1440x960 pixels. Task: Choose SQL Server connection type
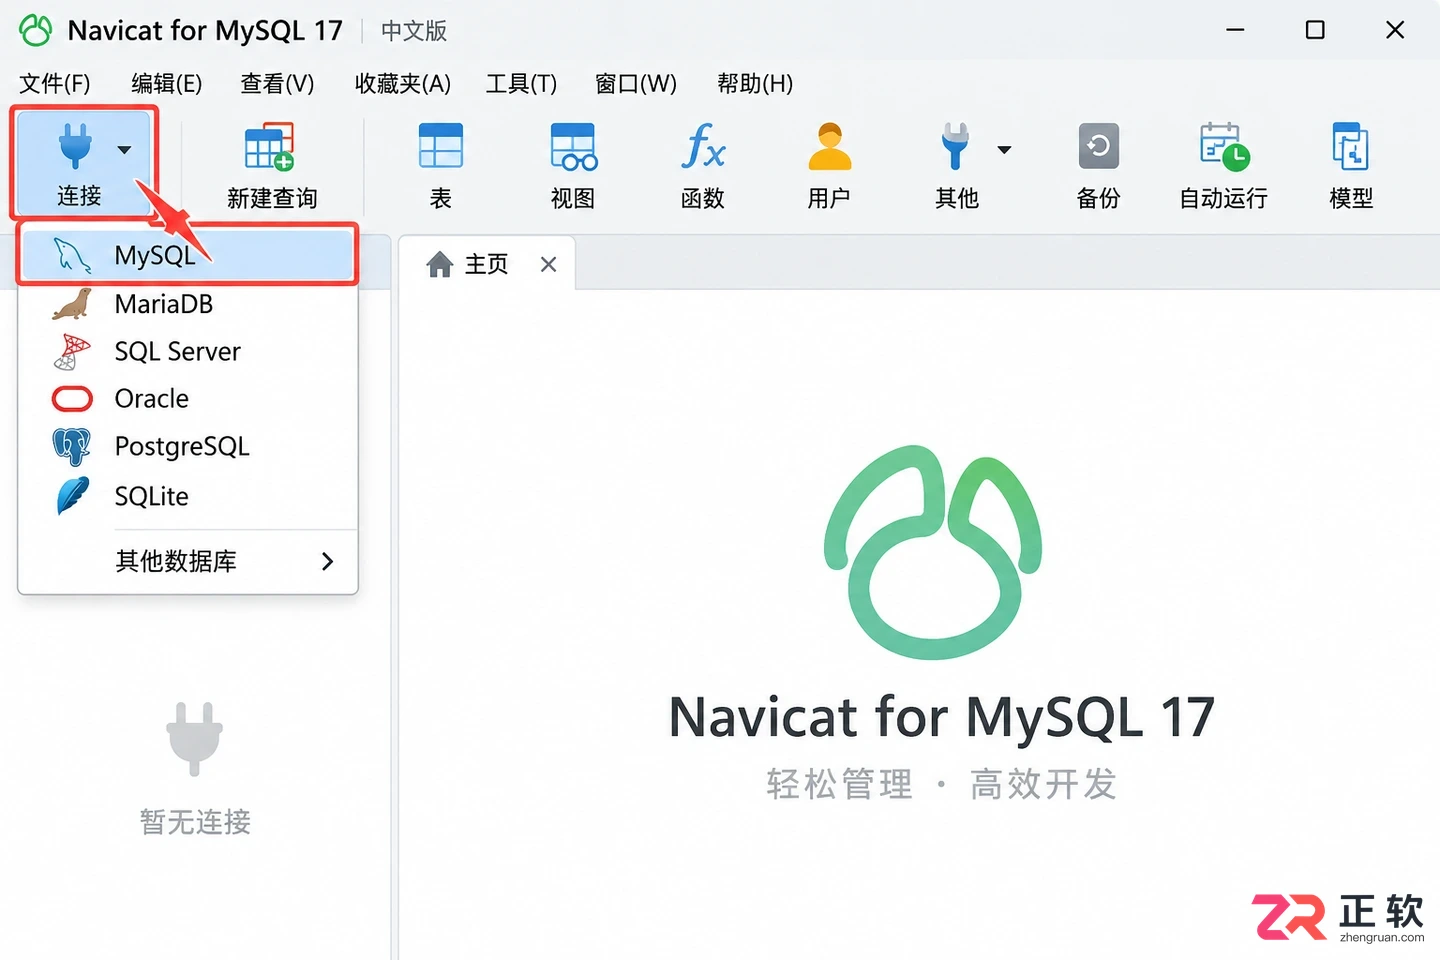[188, 351]
